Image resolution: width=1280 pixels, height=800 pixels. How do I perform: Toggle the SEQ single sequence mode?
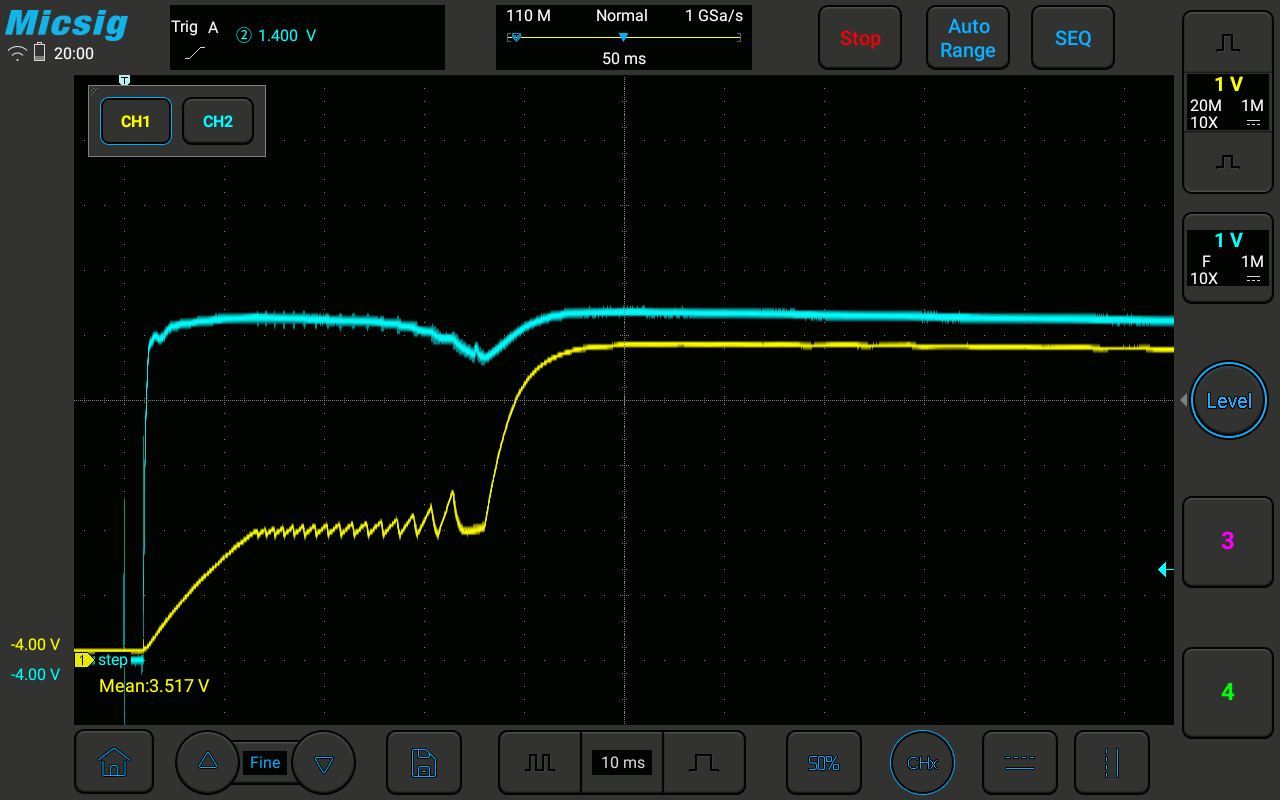click(1073, 38)
